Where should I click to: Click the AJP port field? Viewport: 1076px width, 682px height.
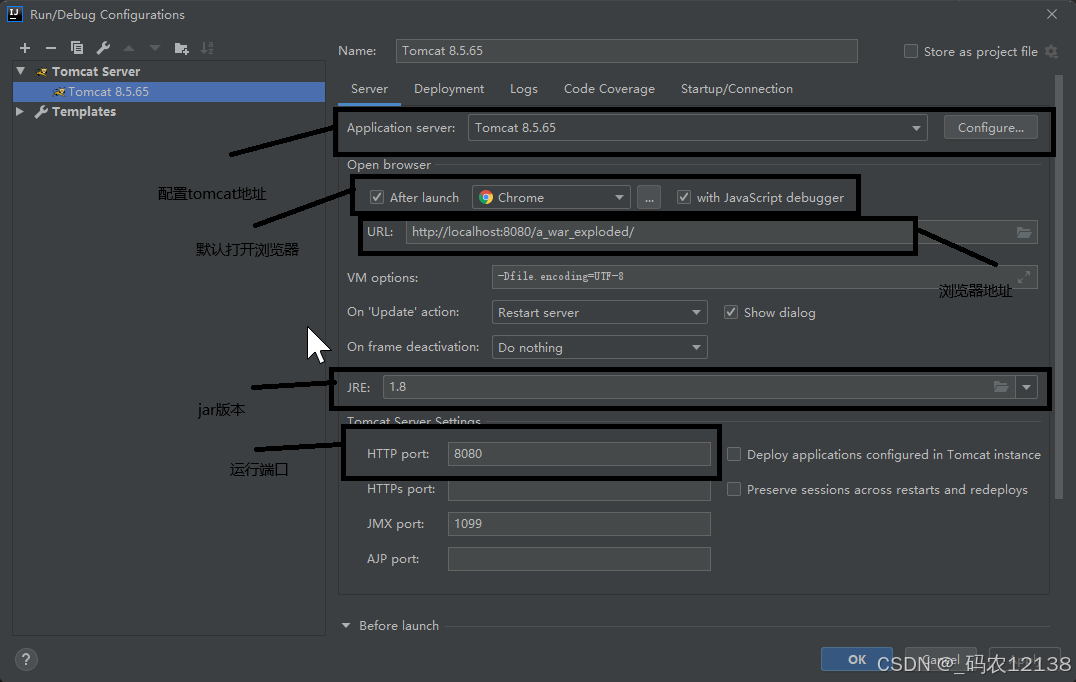point(579,558)
